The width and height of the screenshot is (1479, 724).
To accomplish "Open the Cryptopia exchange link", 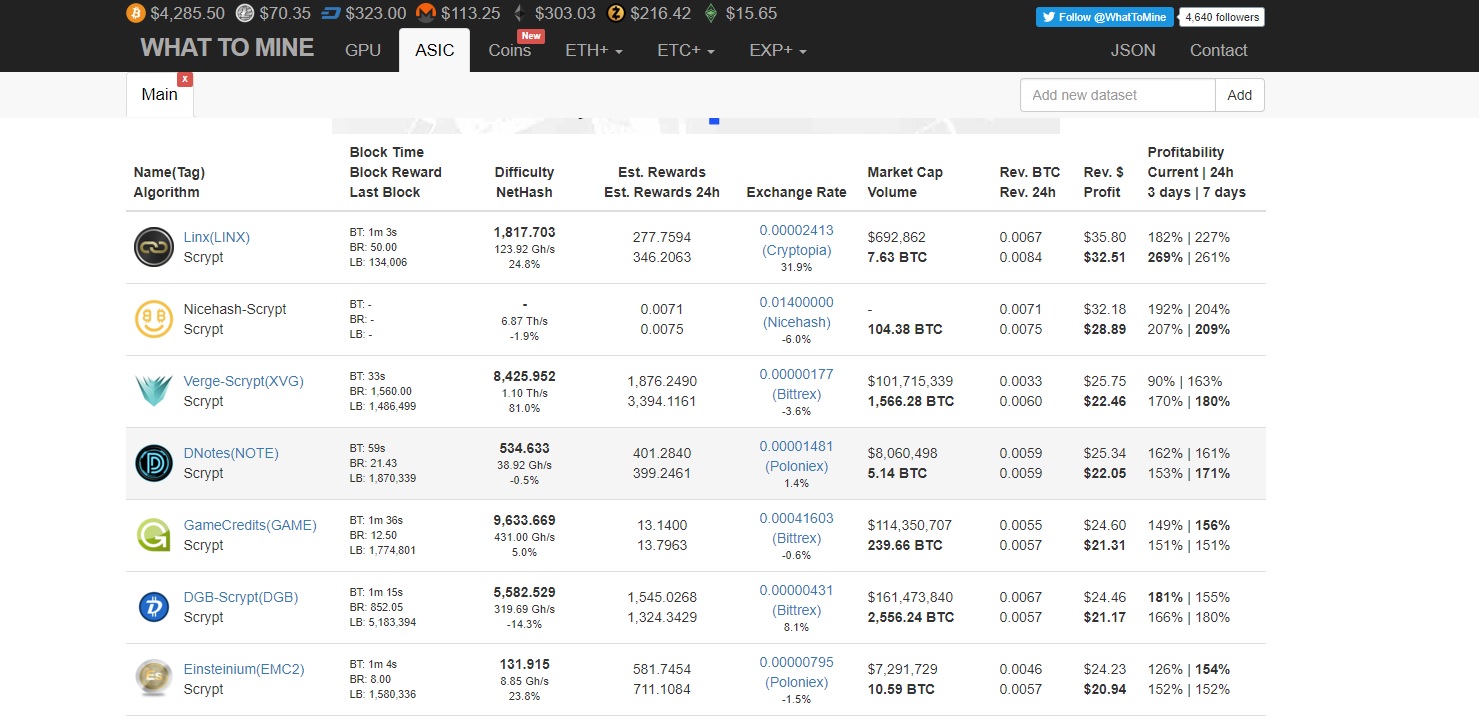I will pyautogui.click(x=796, y=250).
